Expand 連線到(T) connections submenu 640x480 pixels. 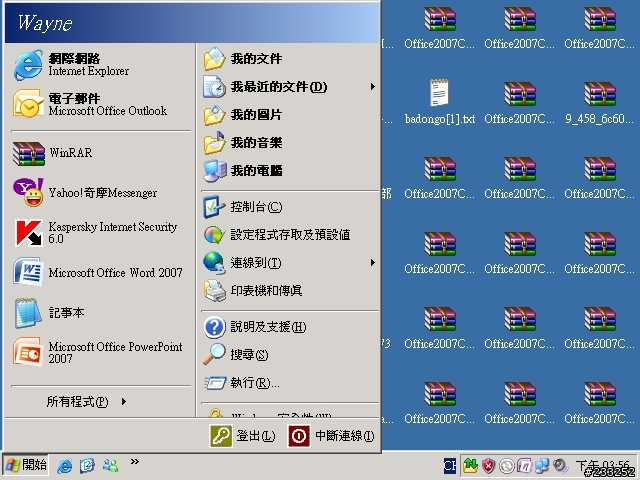[290, 262]
